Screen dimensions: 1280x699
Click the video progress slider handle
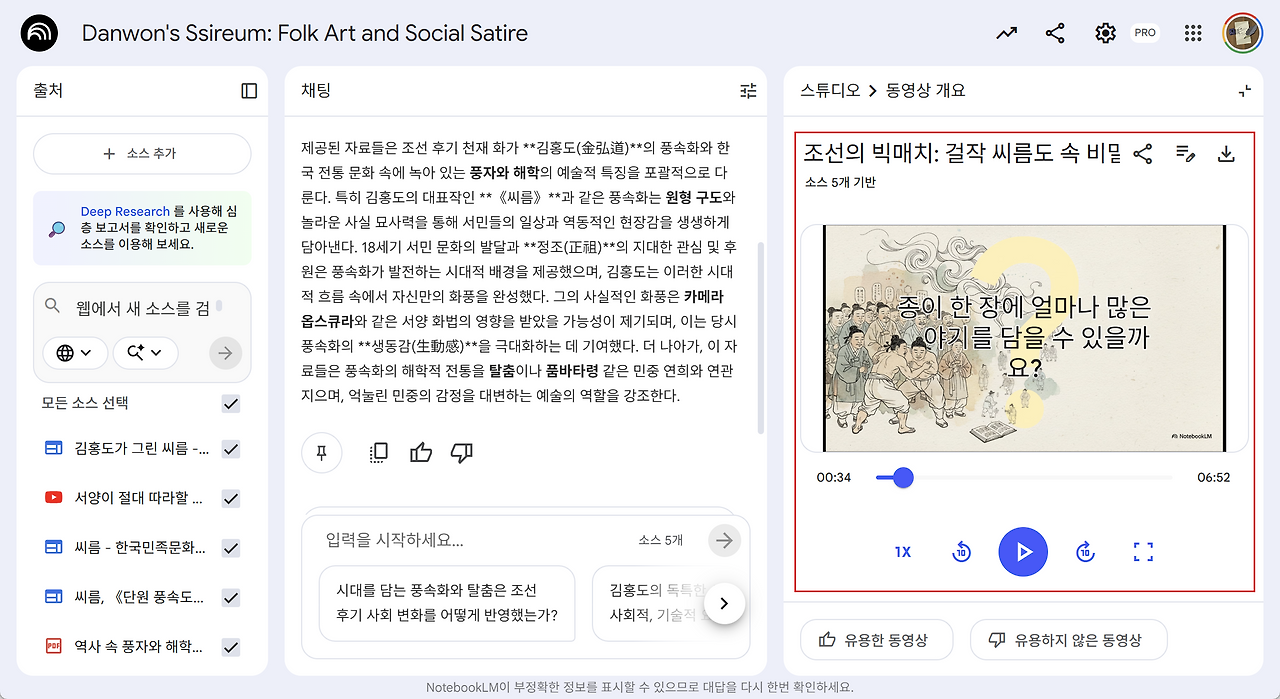903,478
